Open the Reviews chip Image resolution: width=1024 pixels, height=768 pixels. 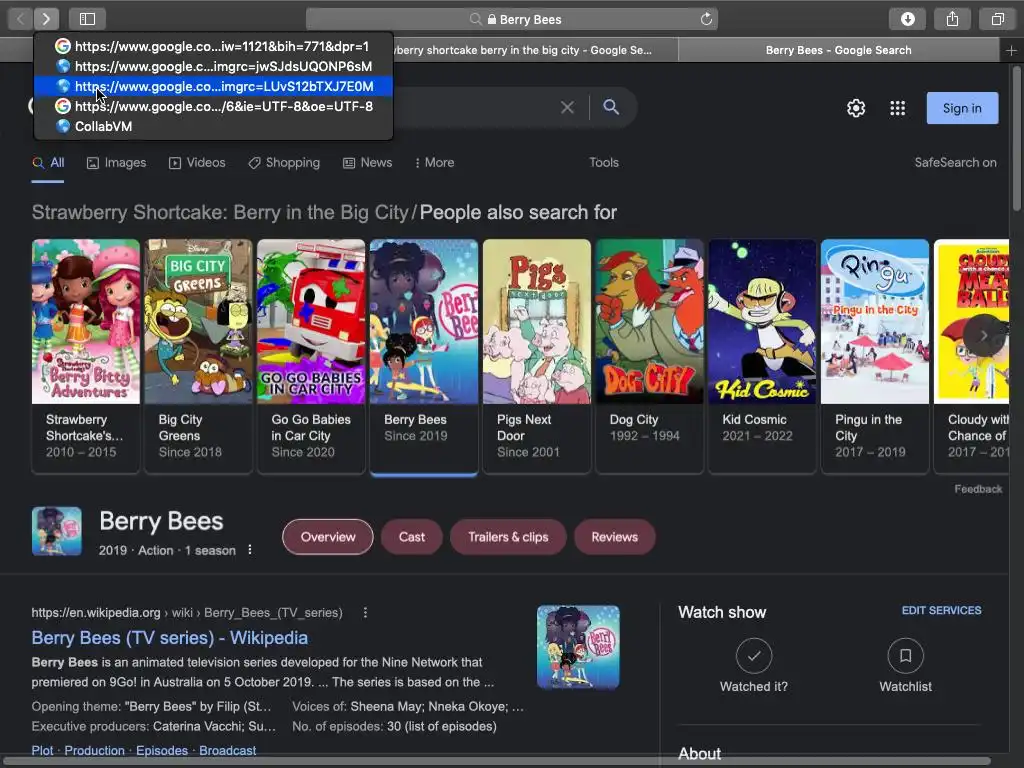click(615, 537)
